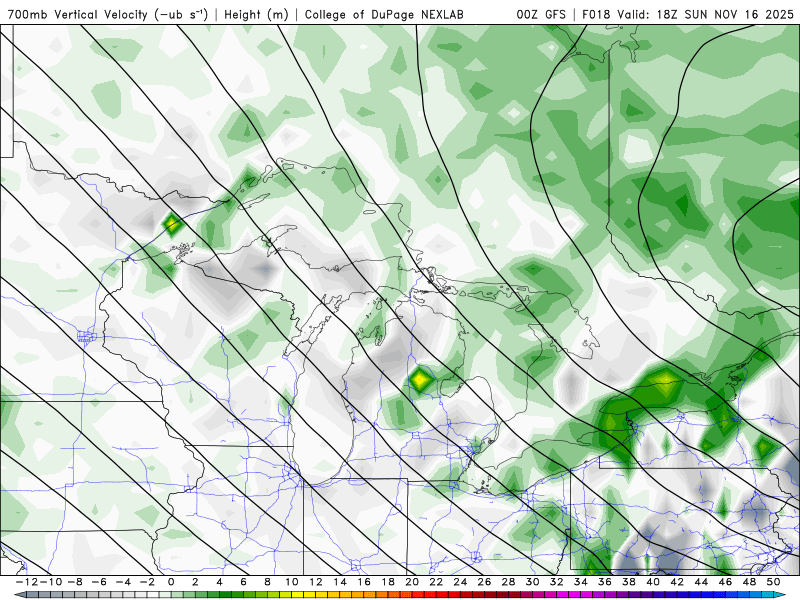Click the '46' value on color scale
Image resolution: width=800 pixels, height=600 pixels.
point(725,582)
